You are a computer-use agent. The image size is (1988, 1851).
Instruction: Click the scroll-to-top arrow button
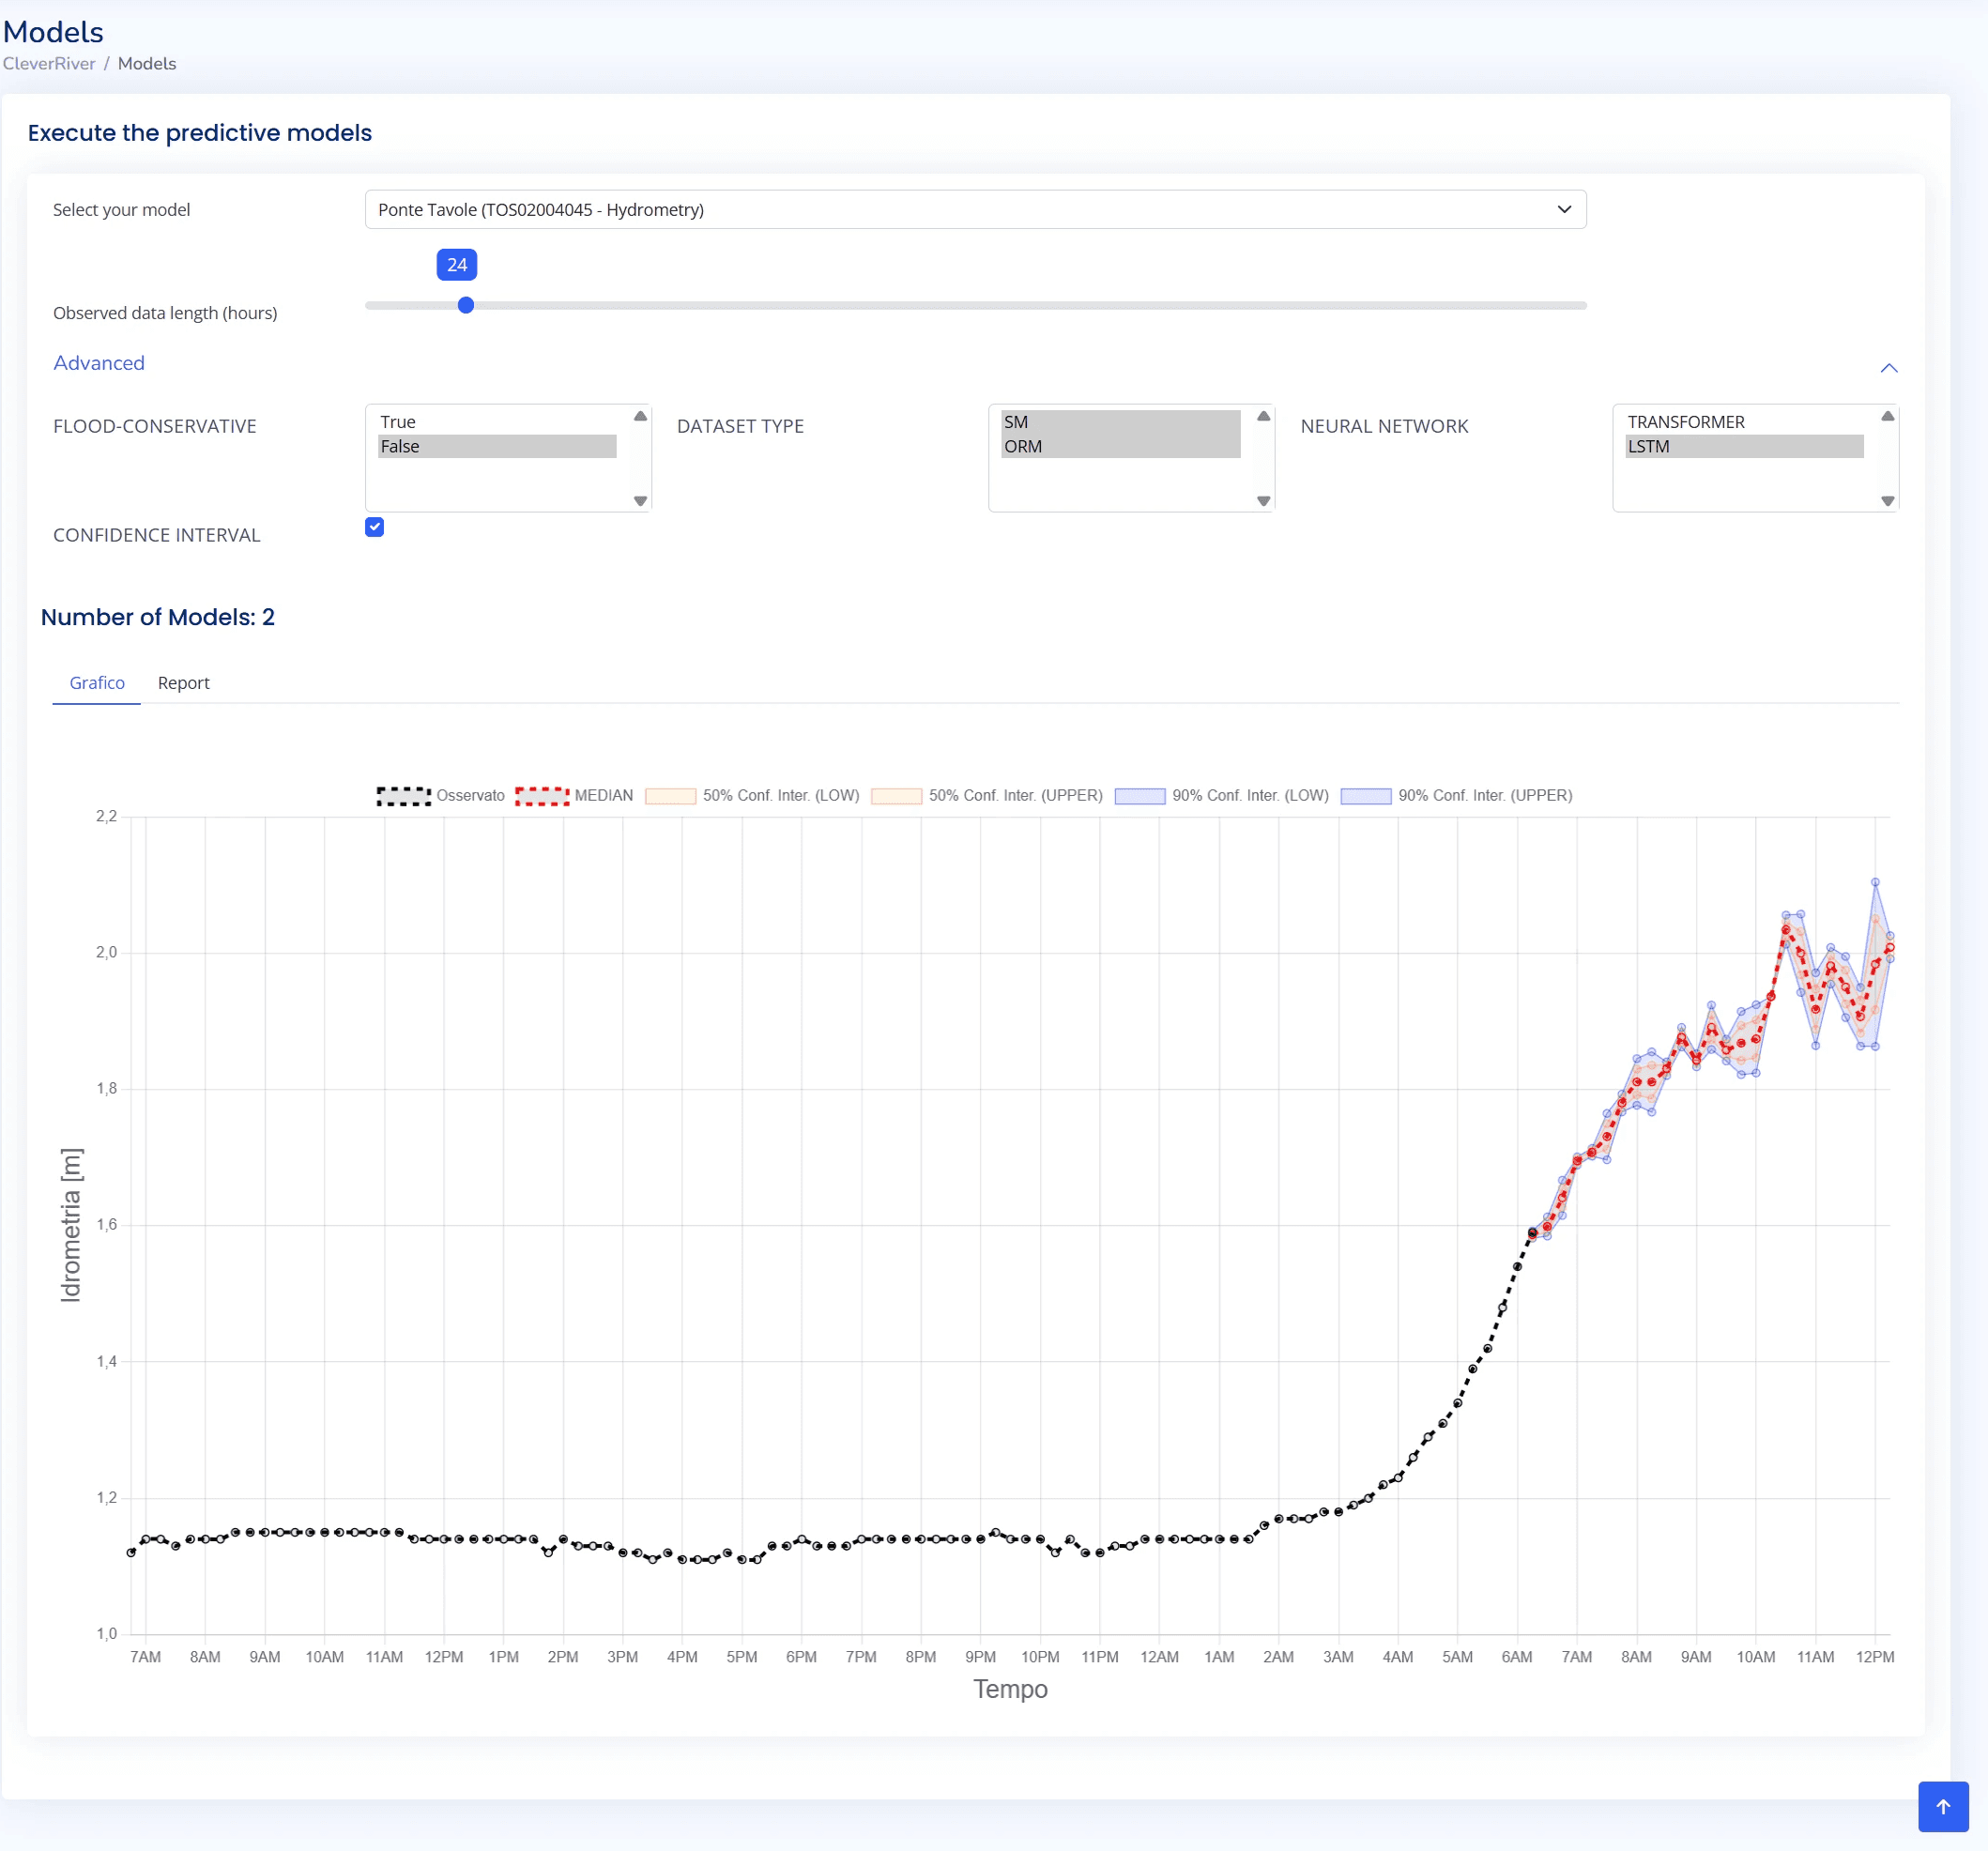coord(1942,1806)
